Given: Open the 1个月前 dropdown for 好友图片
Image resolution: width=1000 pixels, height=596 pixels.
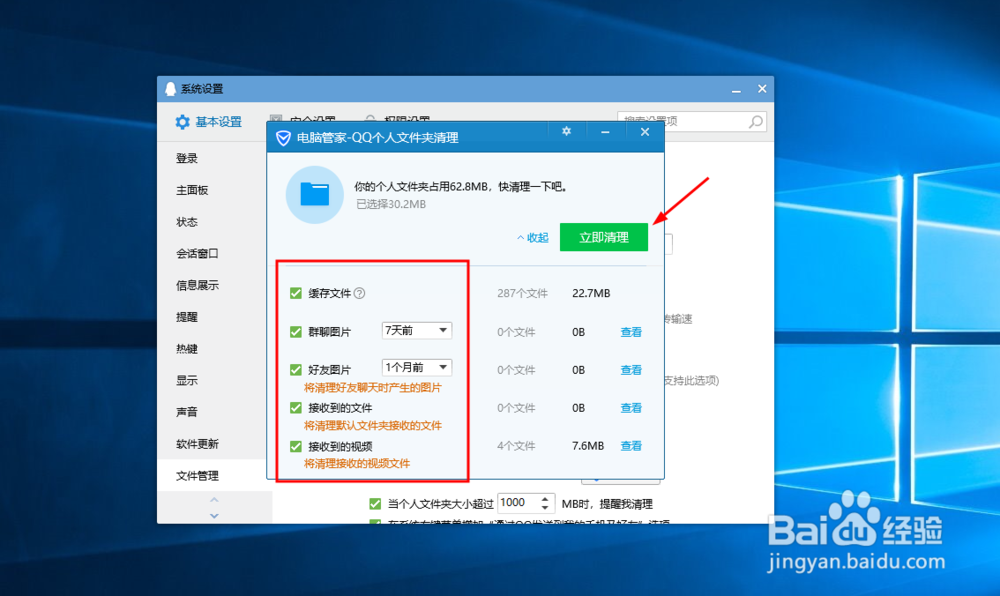Looking at the screenshot, I should click(x=416, y=367).
